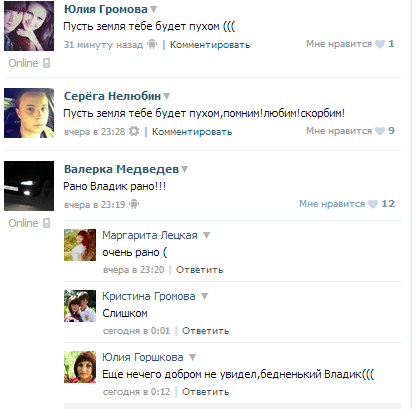Image resolution: width=412 pixels, height=409 pixels.
Task: Open Серёга Нелюбин's profile photo
Action: pyautogui.click(x=29, y=113)
